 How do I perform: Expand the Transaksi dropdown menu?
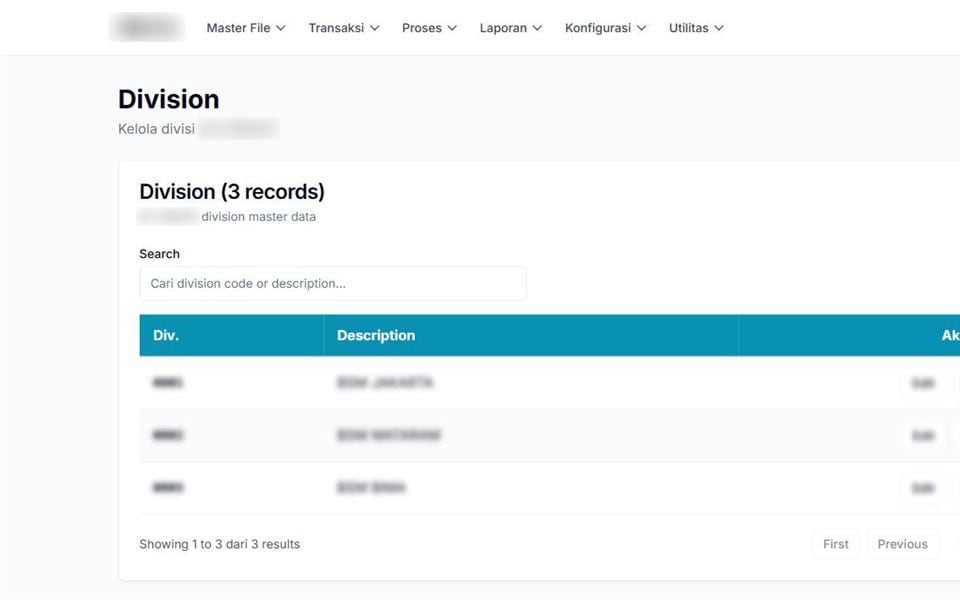[x=343, y=28]
